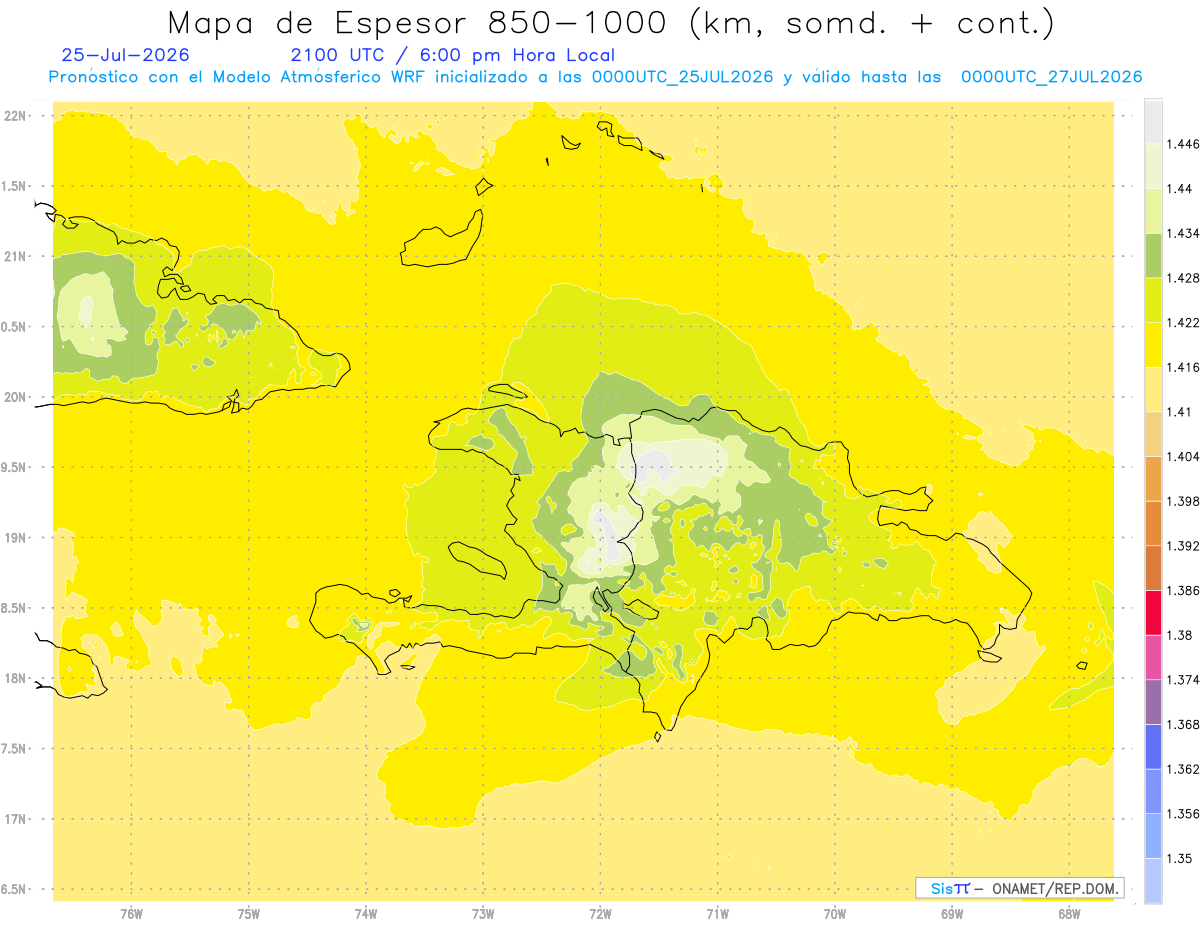Click the 73W longitude axis label

(x=483, y=913)
